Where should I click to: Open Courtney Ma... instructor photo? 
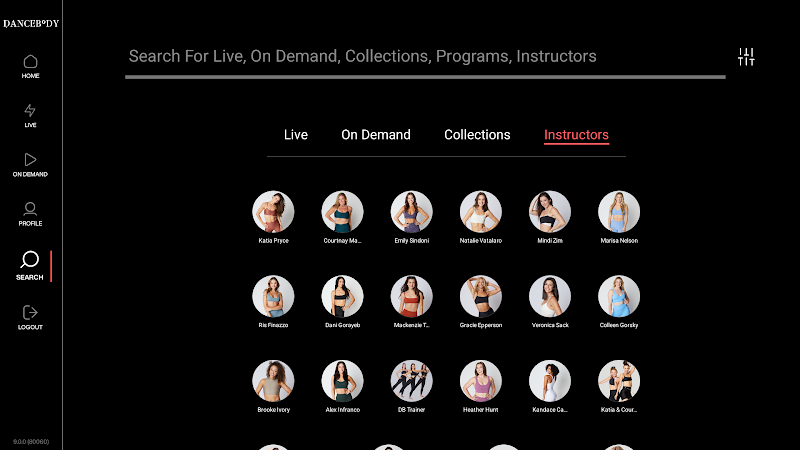coord(342,212)
